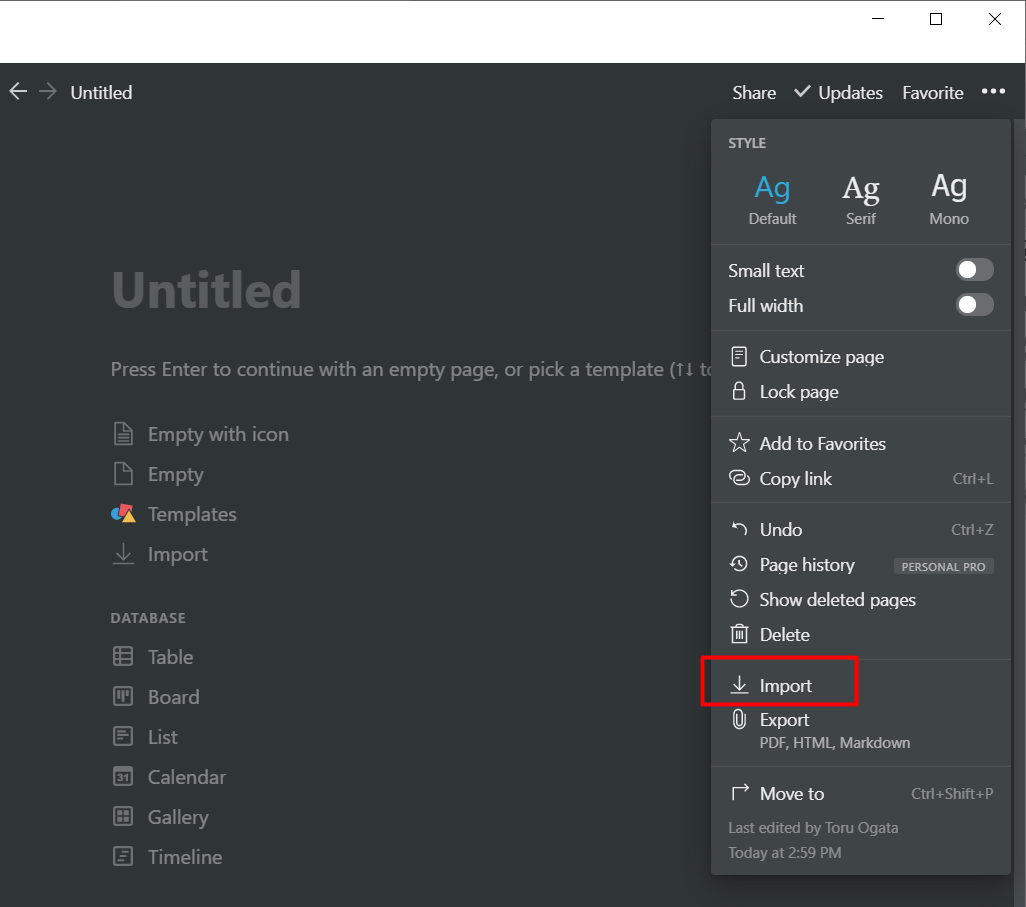Click the Share button

point(754,92)
